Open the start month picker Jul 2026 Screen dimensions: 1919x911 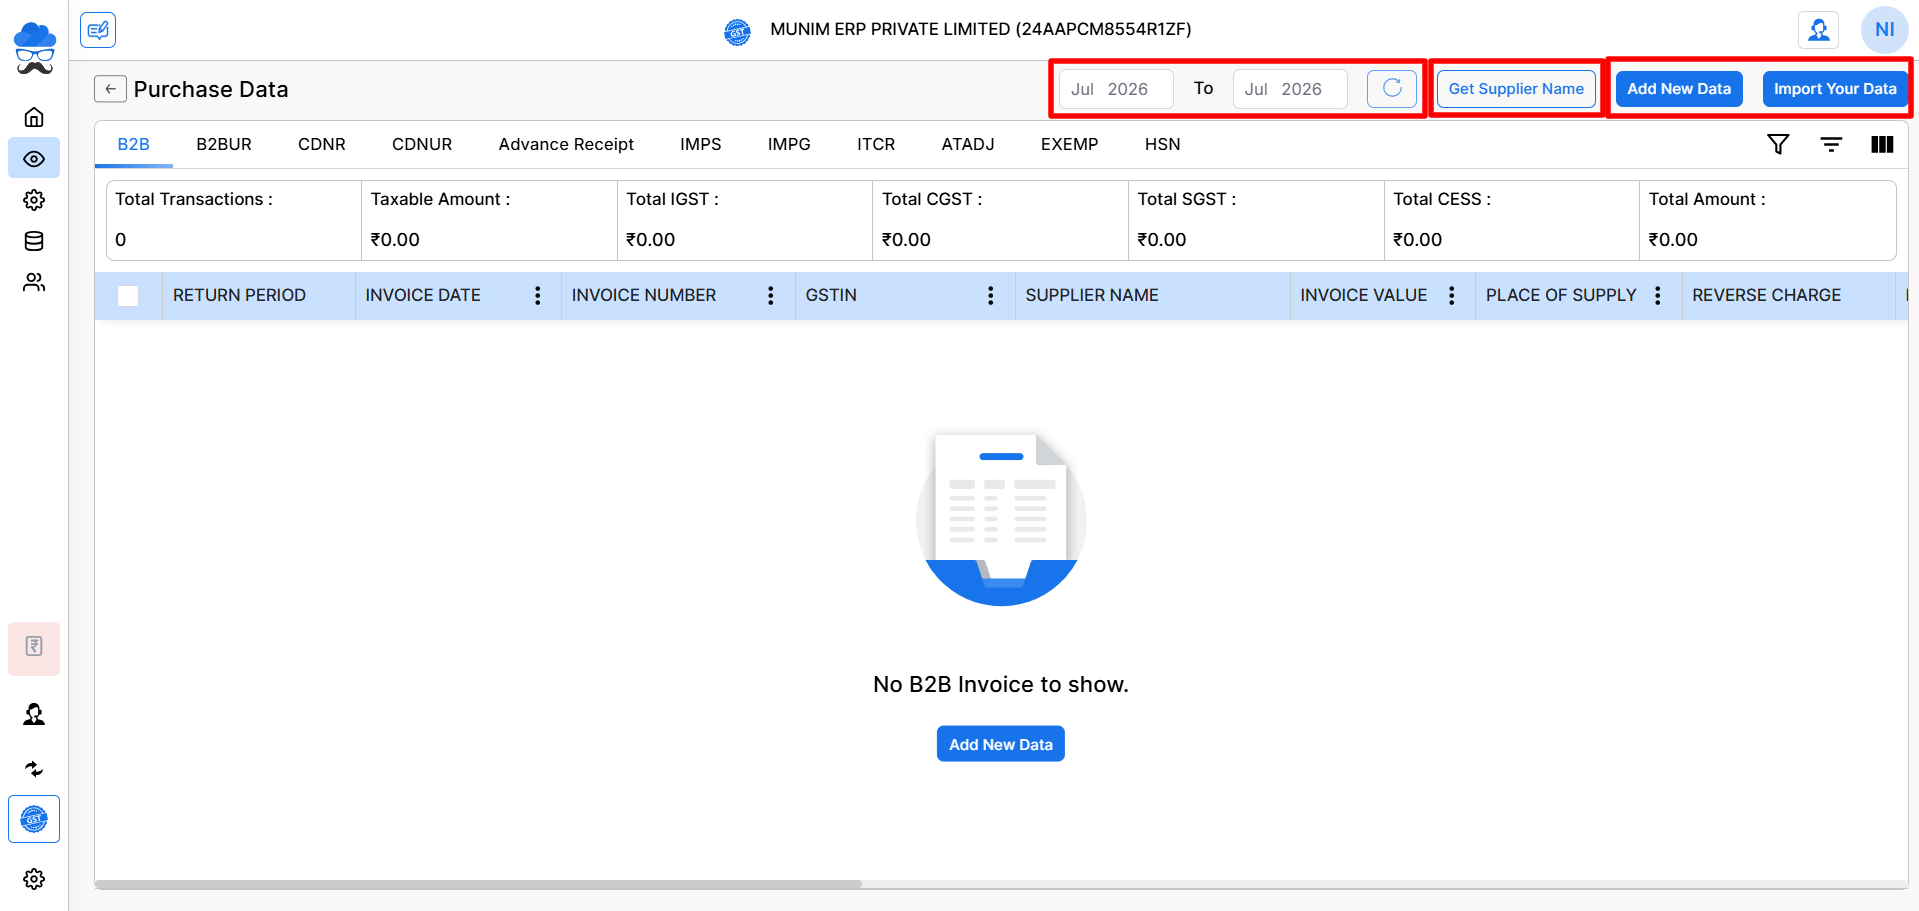click(1116, 89)
